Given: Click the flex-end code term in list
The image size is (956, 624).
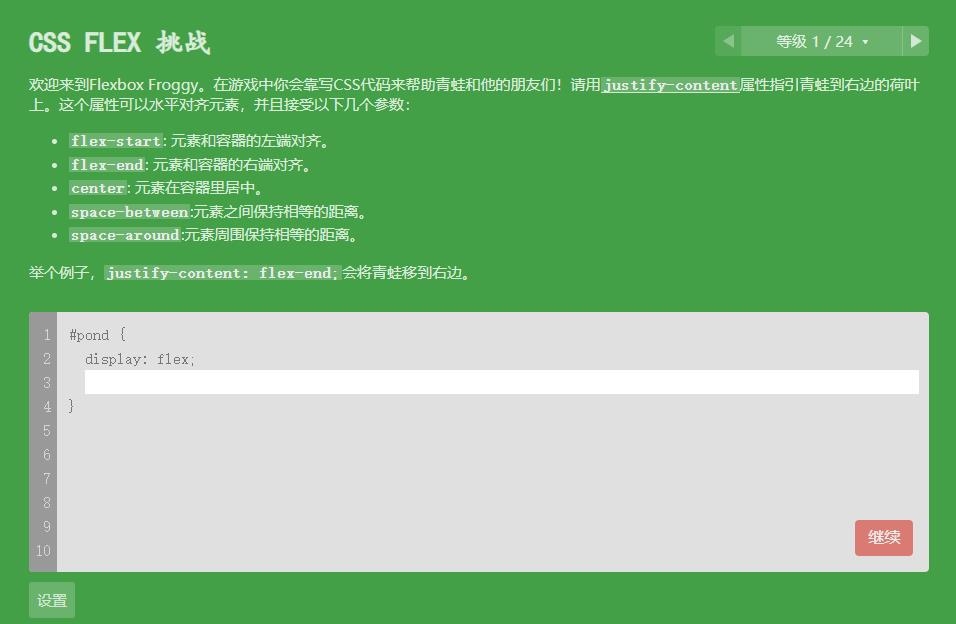Looking at the screenshot, I should click(x=107, y=165).
